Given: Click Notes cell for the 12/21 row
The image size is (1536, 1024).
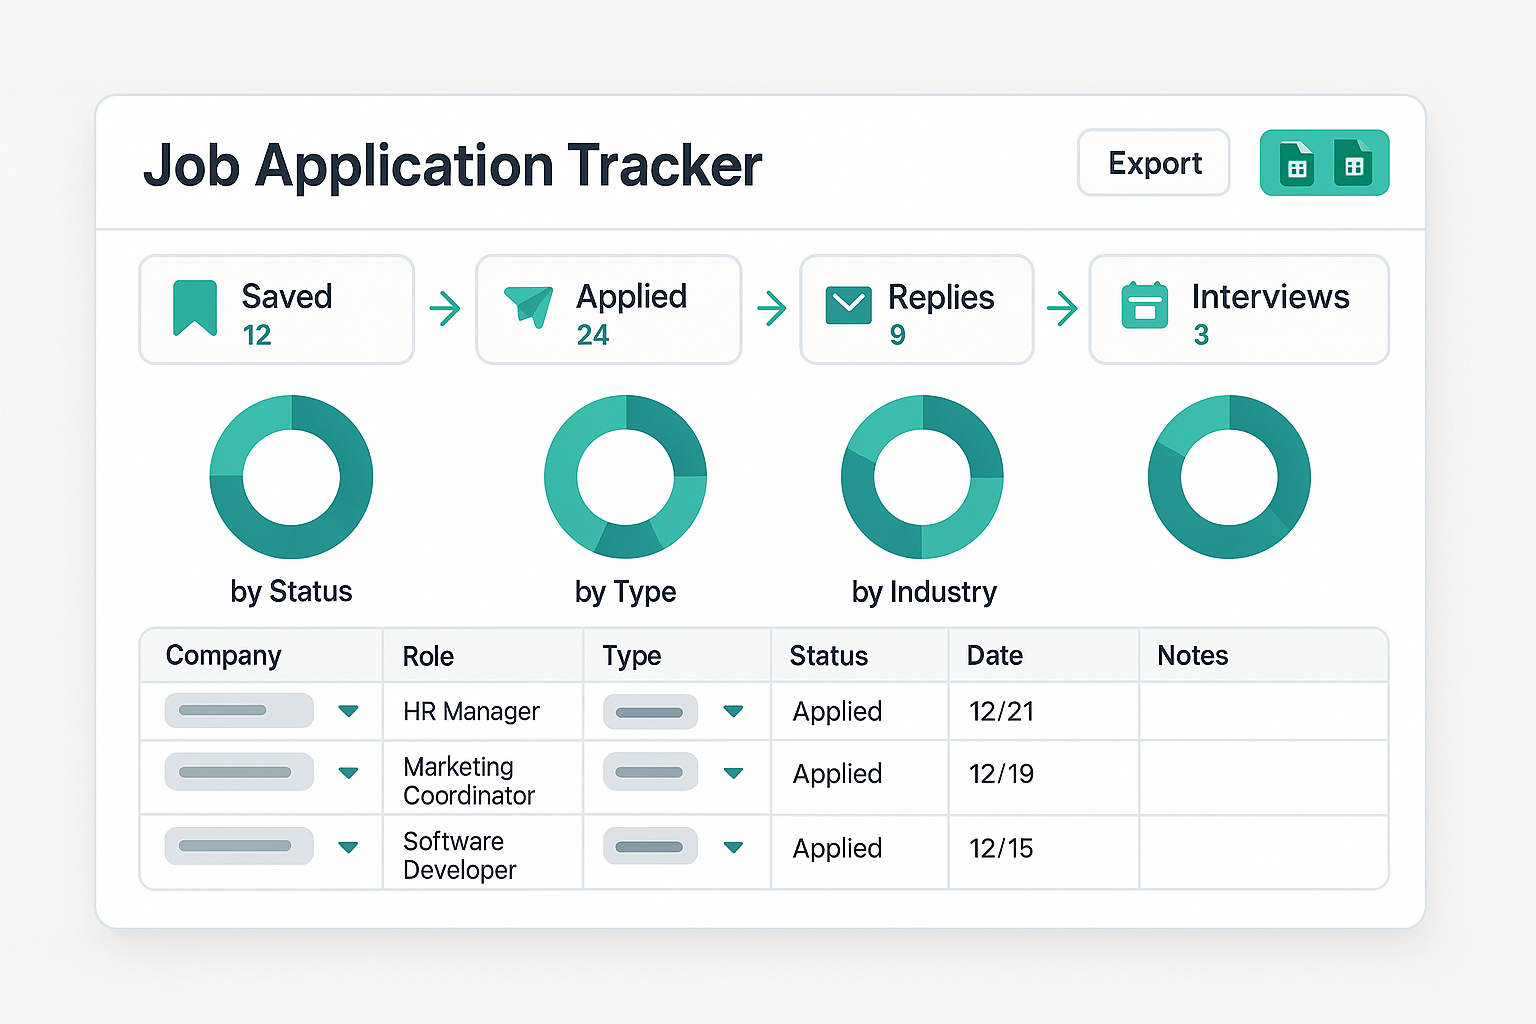Looking at the screenshot, I should click(x=1262, y=711).
